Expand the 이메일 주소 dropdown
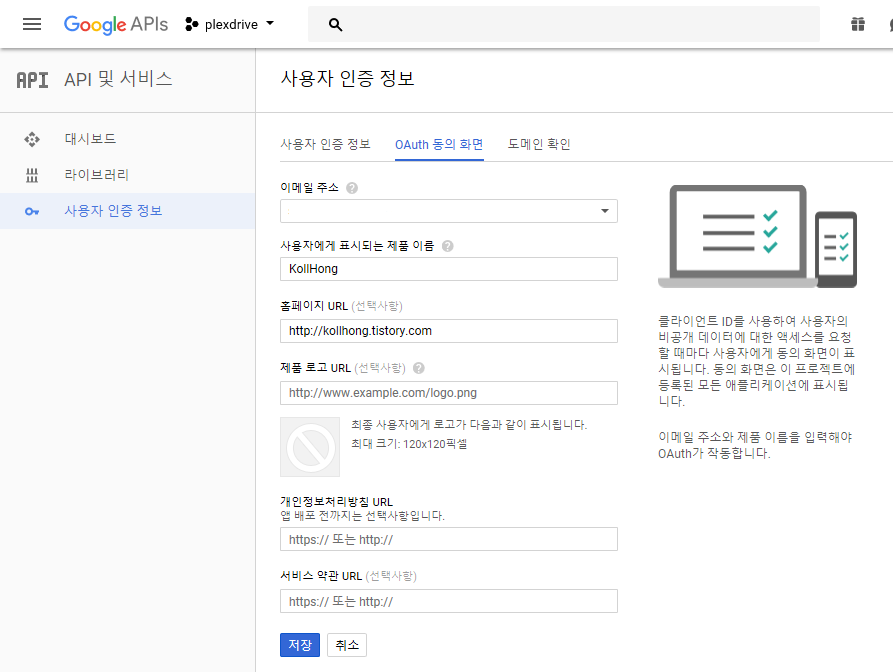The height and width of the screenshot is (672, 893). [449, 211]
